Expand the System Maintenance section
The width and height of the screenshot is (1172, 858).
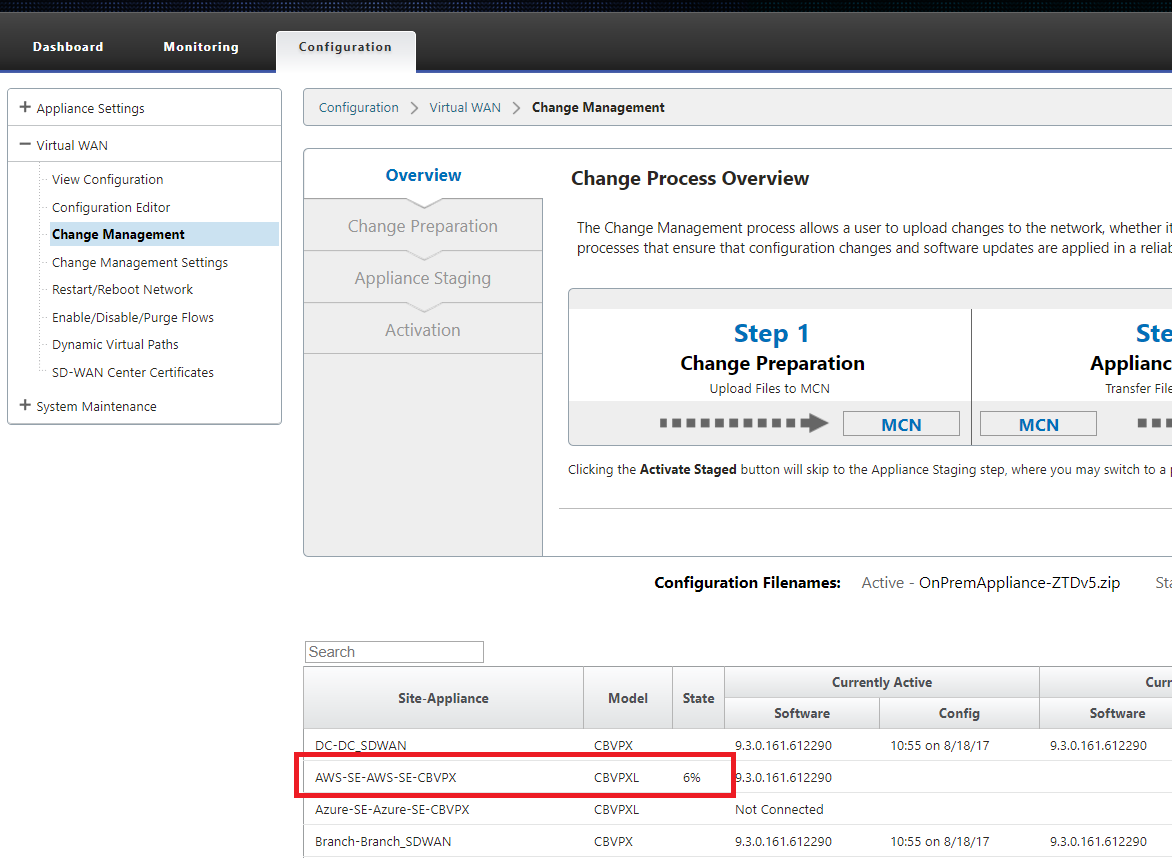point(25,406)
